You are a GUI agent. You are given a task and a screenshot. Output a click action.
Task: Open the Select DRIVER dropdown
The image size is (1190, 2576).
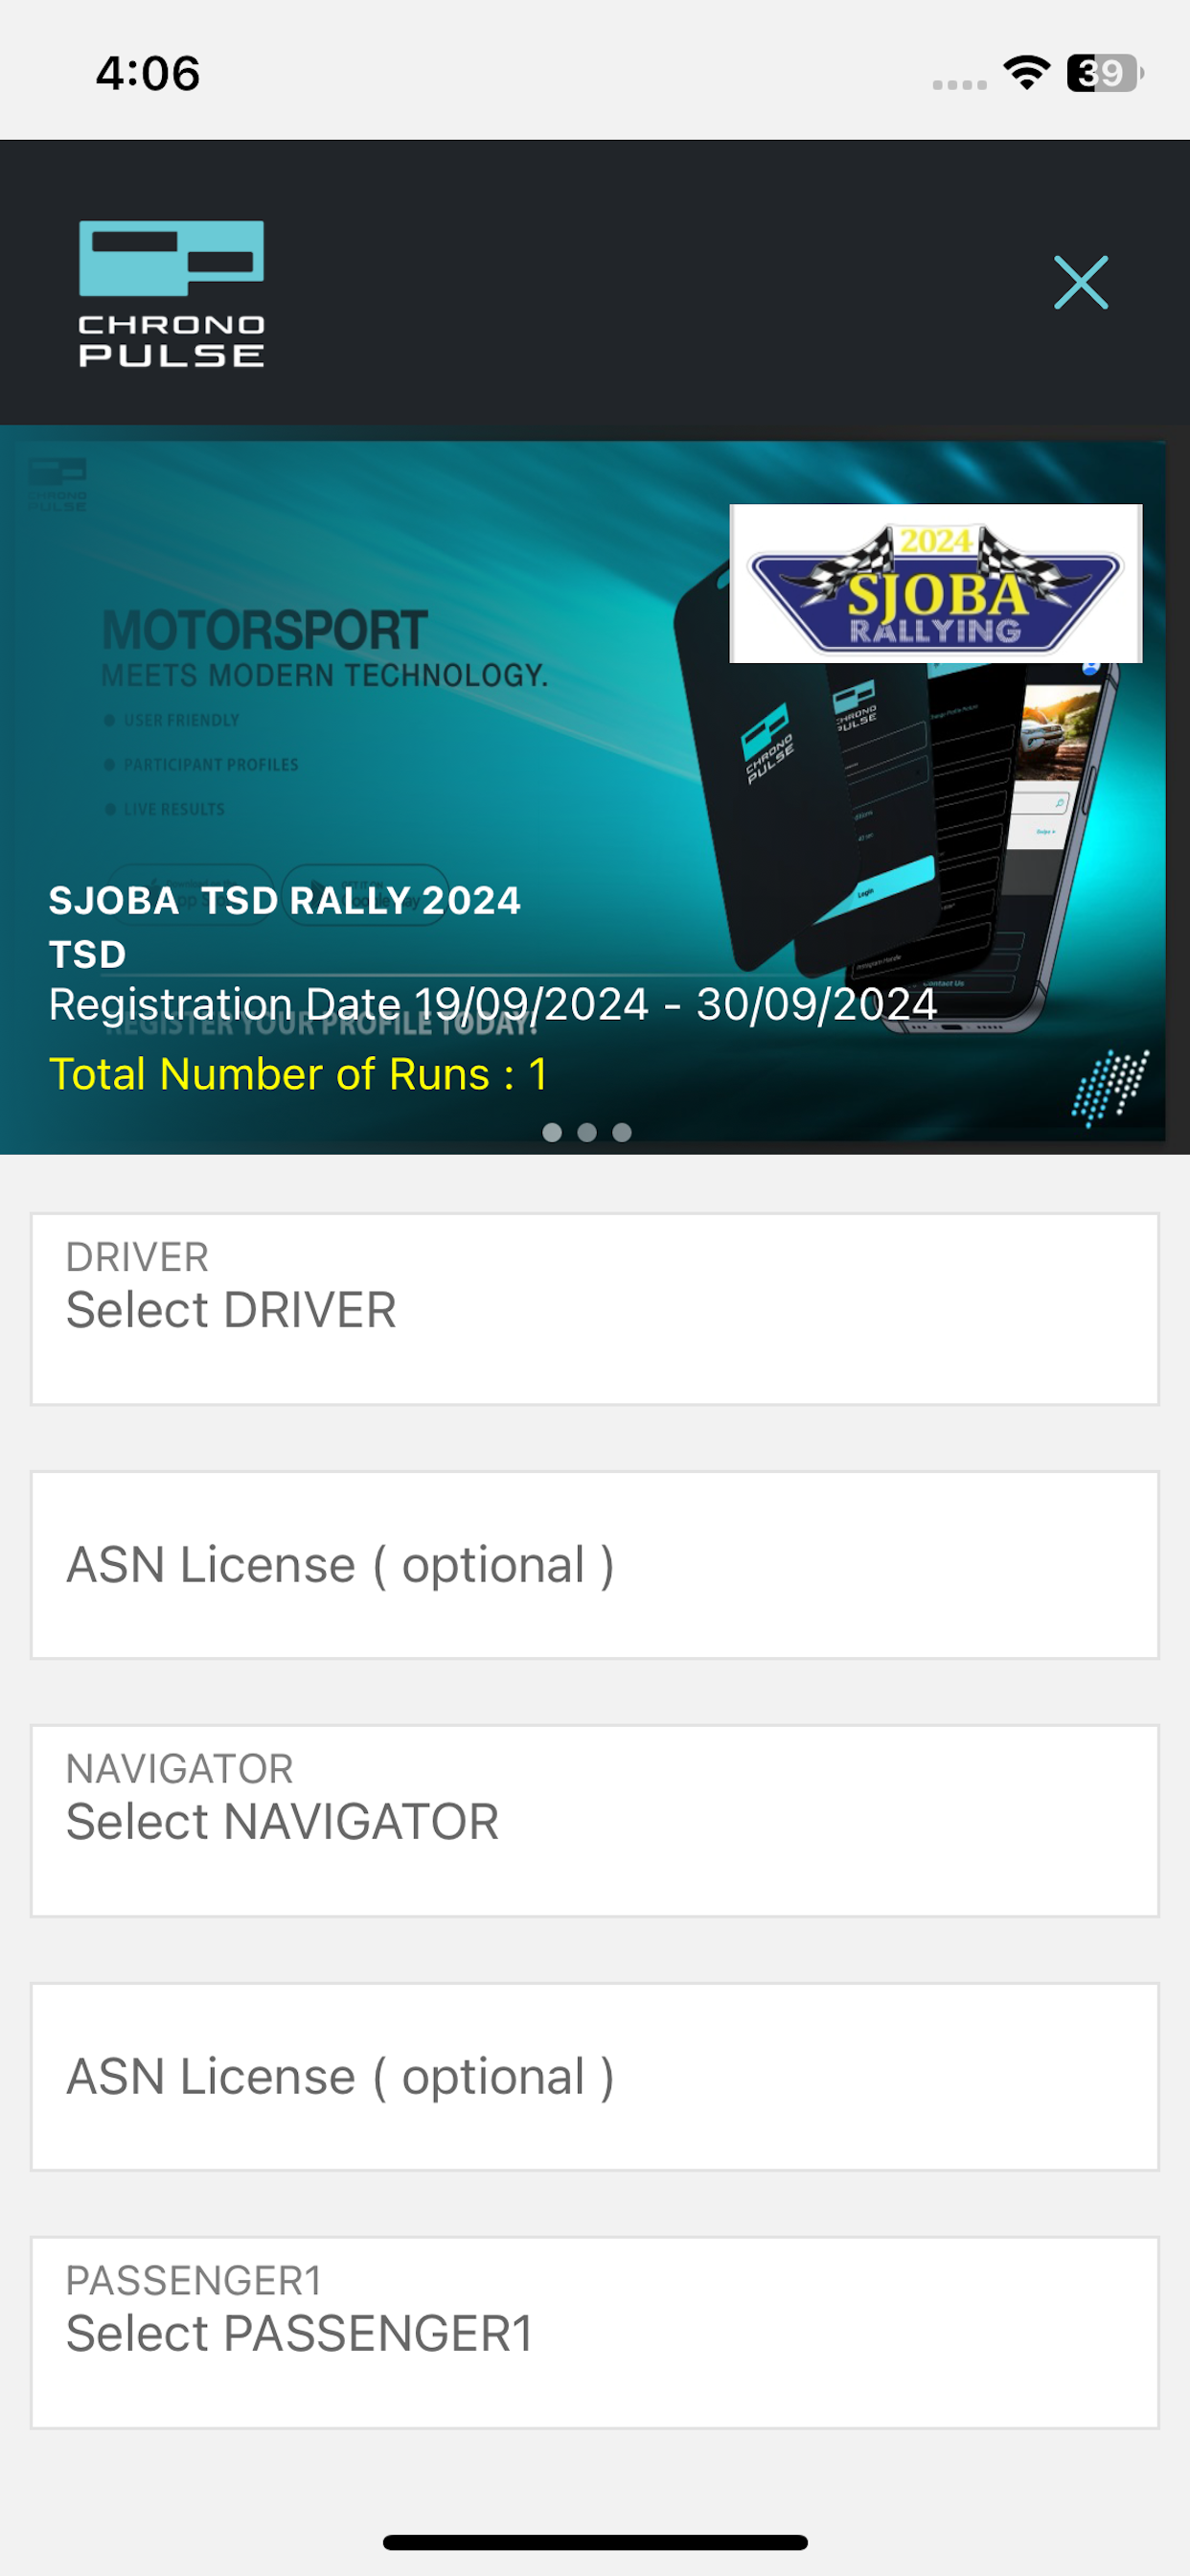click(x=595, y=1309)
